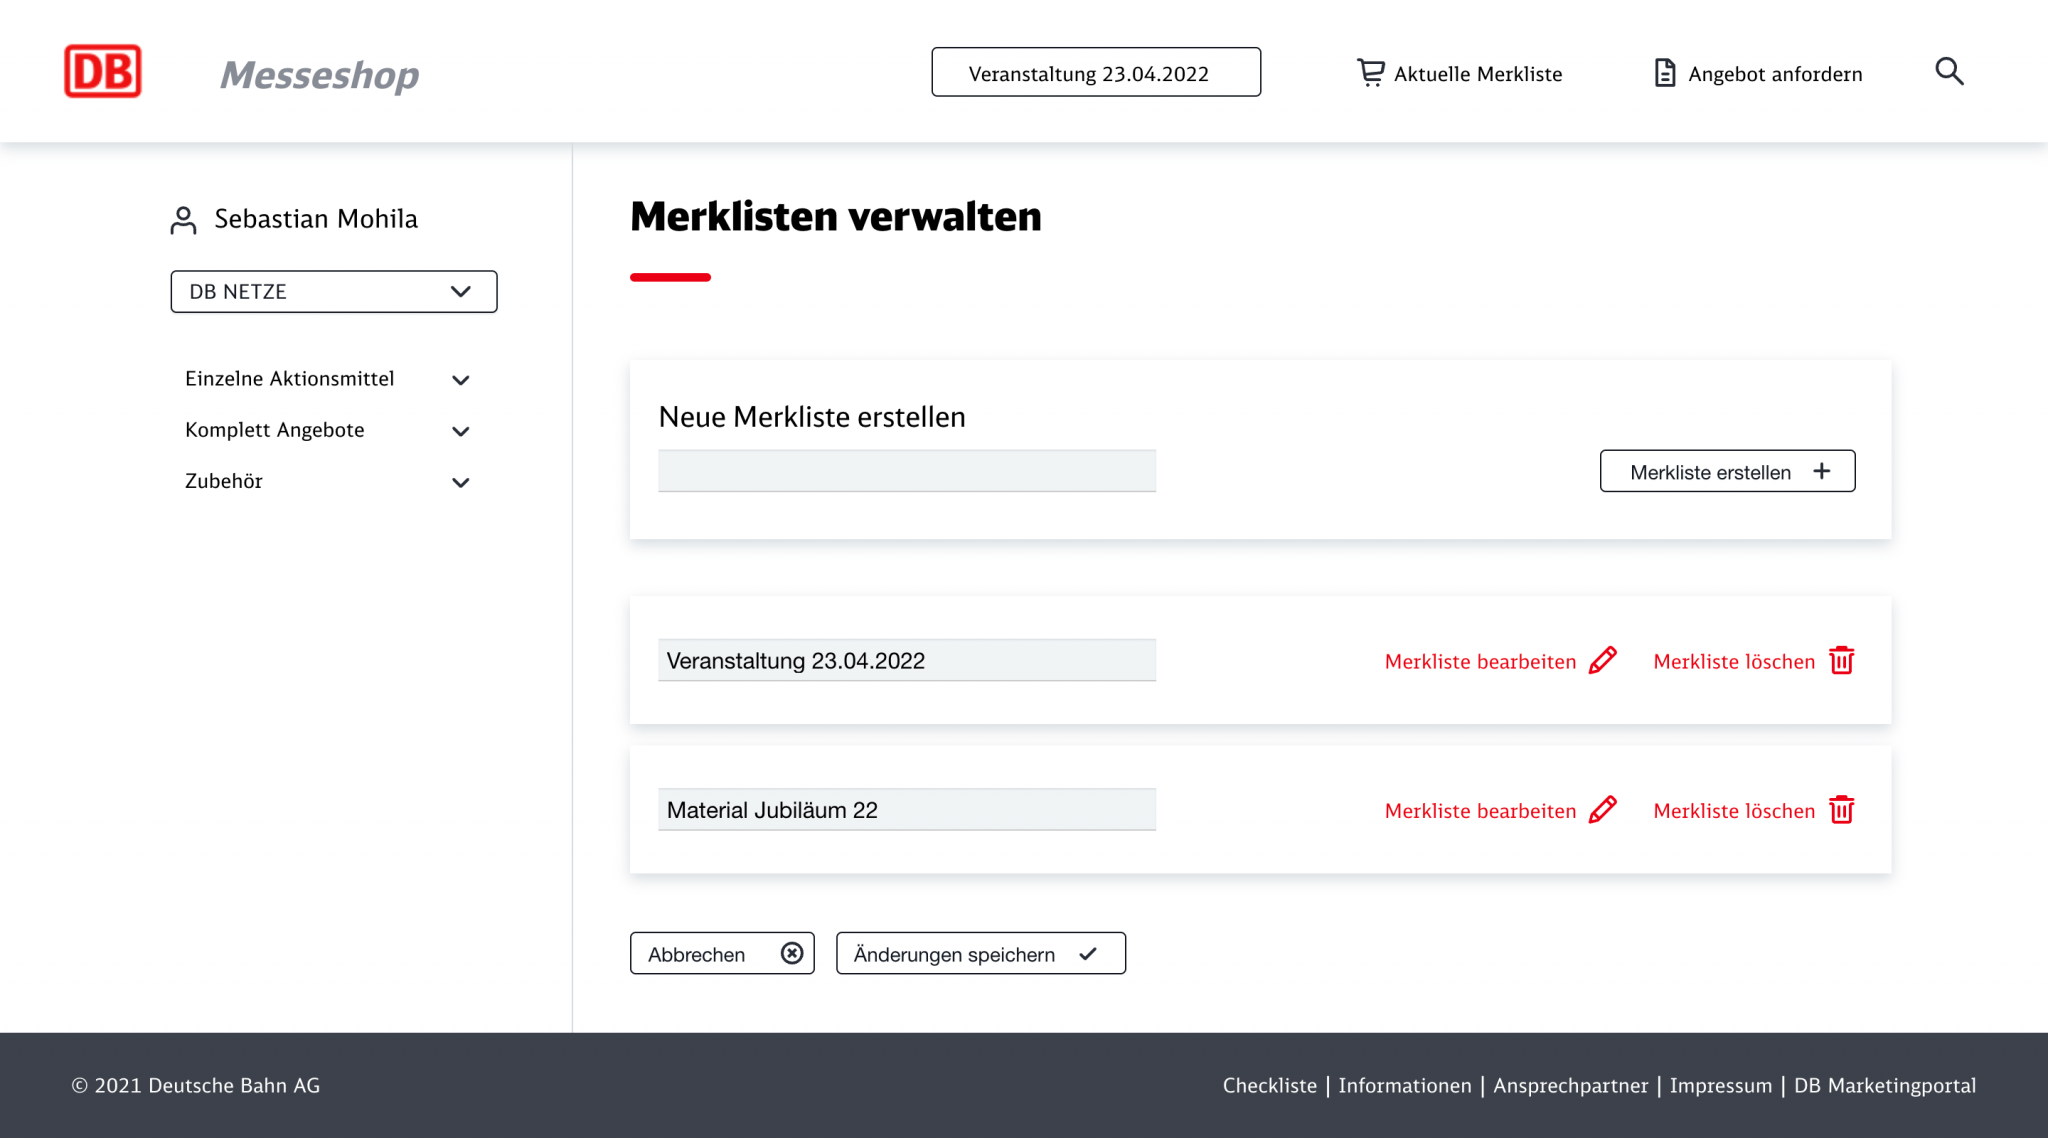
Task: Click the pencil icon for Veranstaltung 23.04.2022
Action: (x=1604, y=659)
